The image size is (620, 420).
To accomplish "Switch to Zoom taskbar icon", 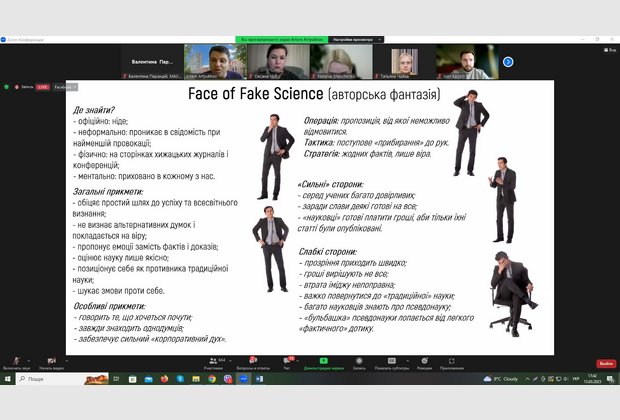I will (244, 379).
